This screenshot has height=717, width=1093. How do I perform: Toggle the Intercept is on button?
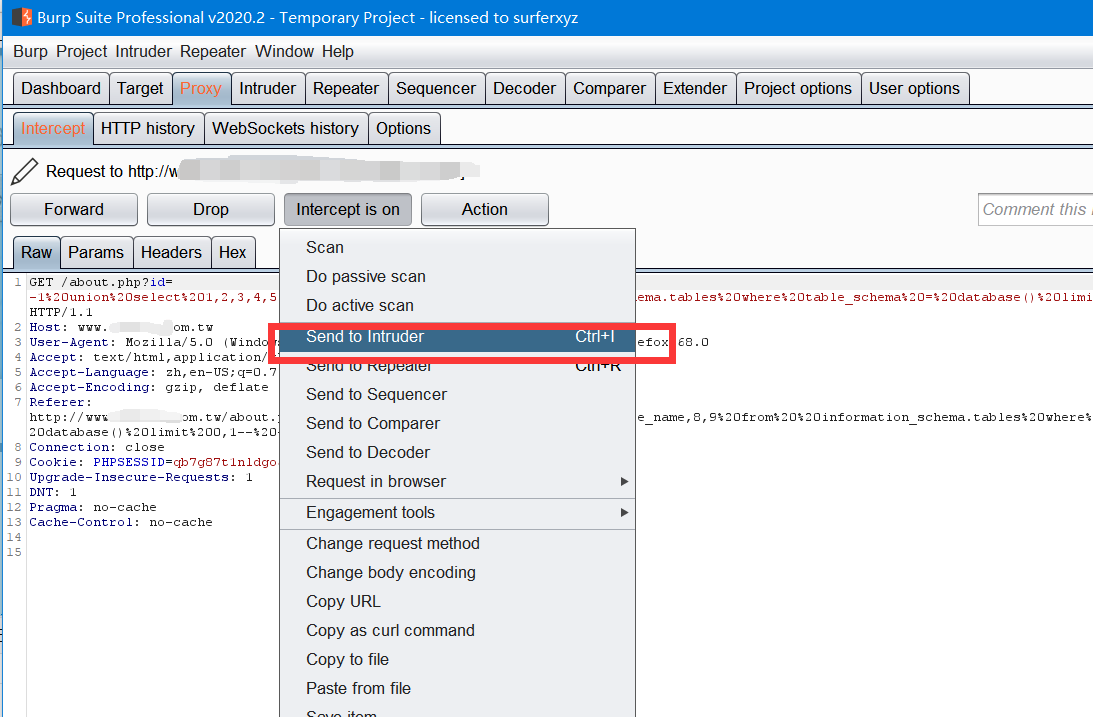[348, 210]
